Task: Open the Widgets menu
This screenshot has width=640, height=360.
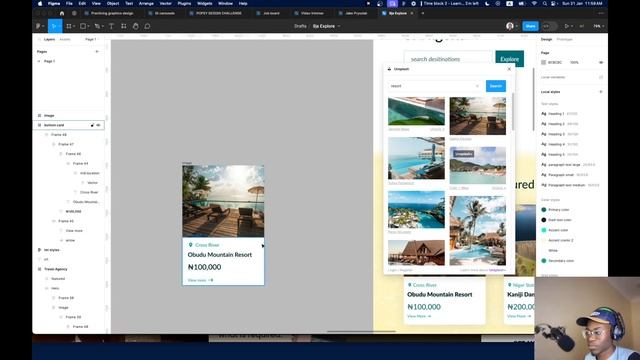Action: [x=204, y=3]
